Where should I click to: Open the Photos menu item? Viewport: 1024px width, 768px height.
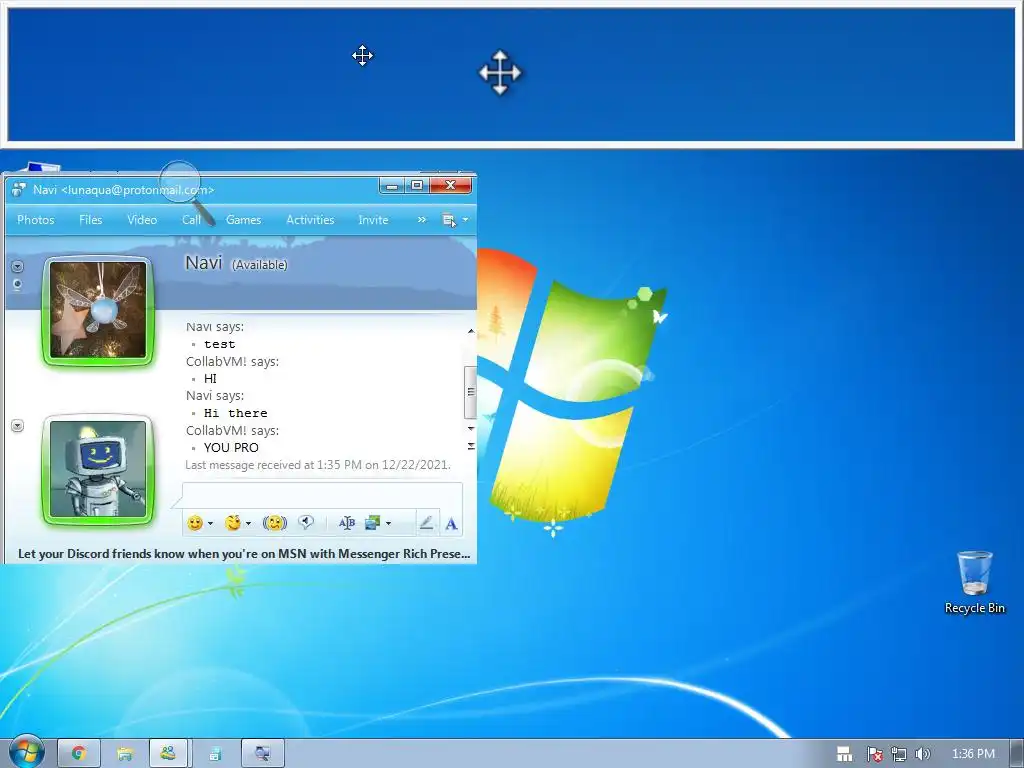36,220
